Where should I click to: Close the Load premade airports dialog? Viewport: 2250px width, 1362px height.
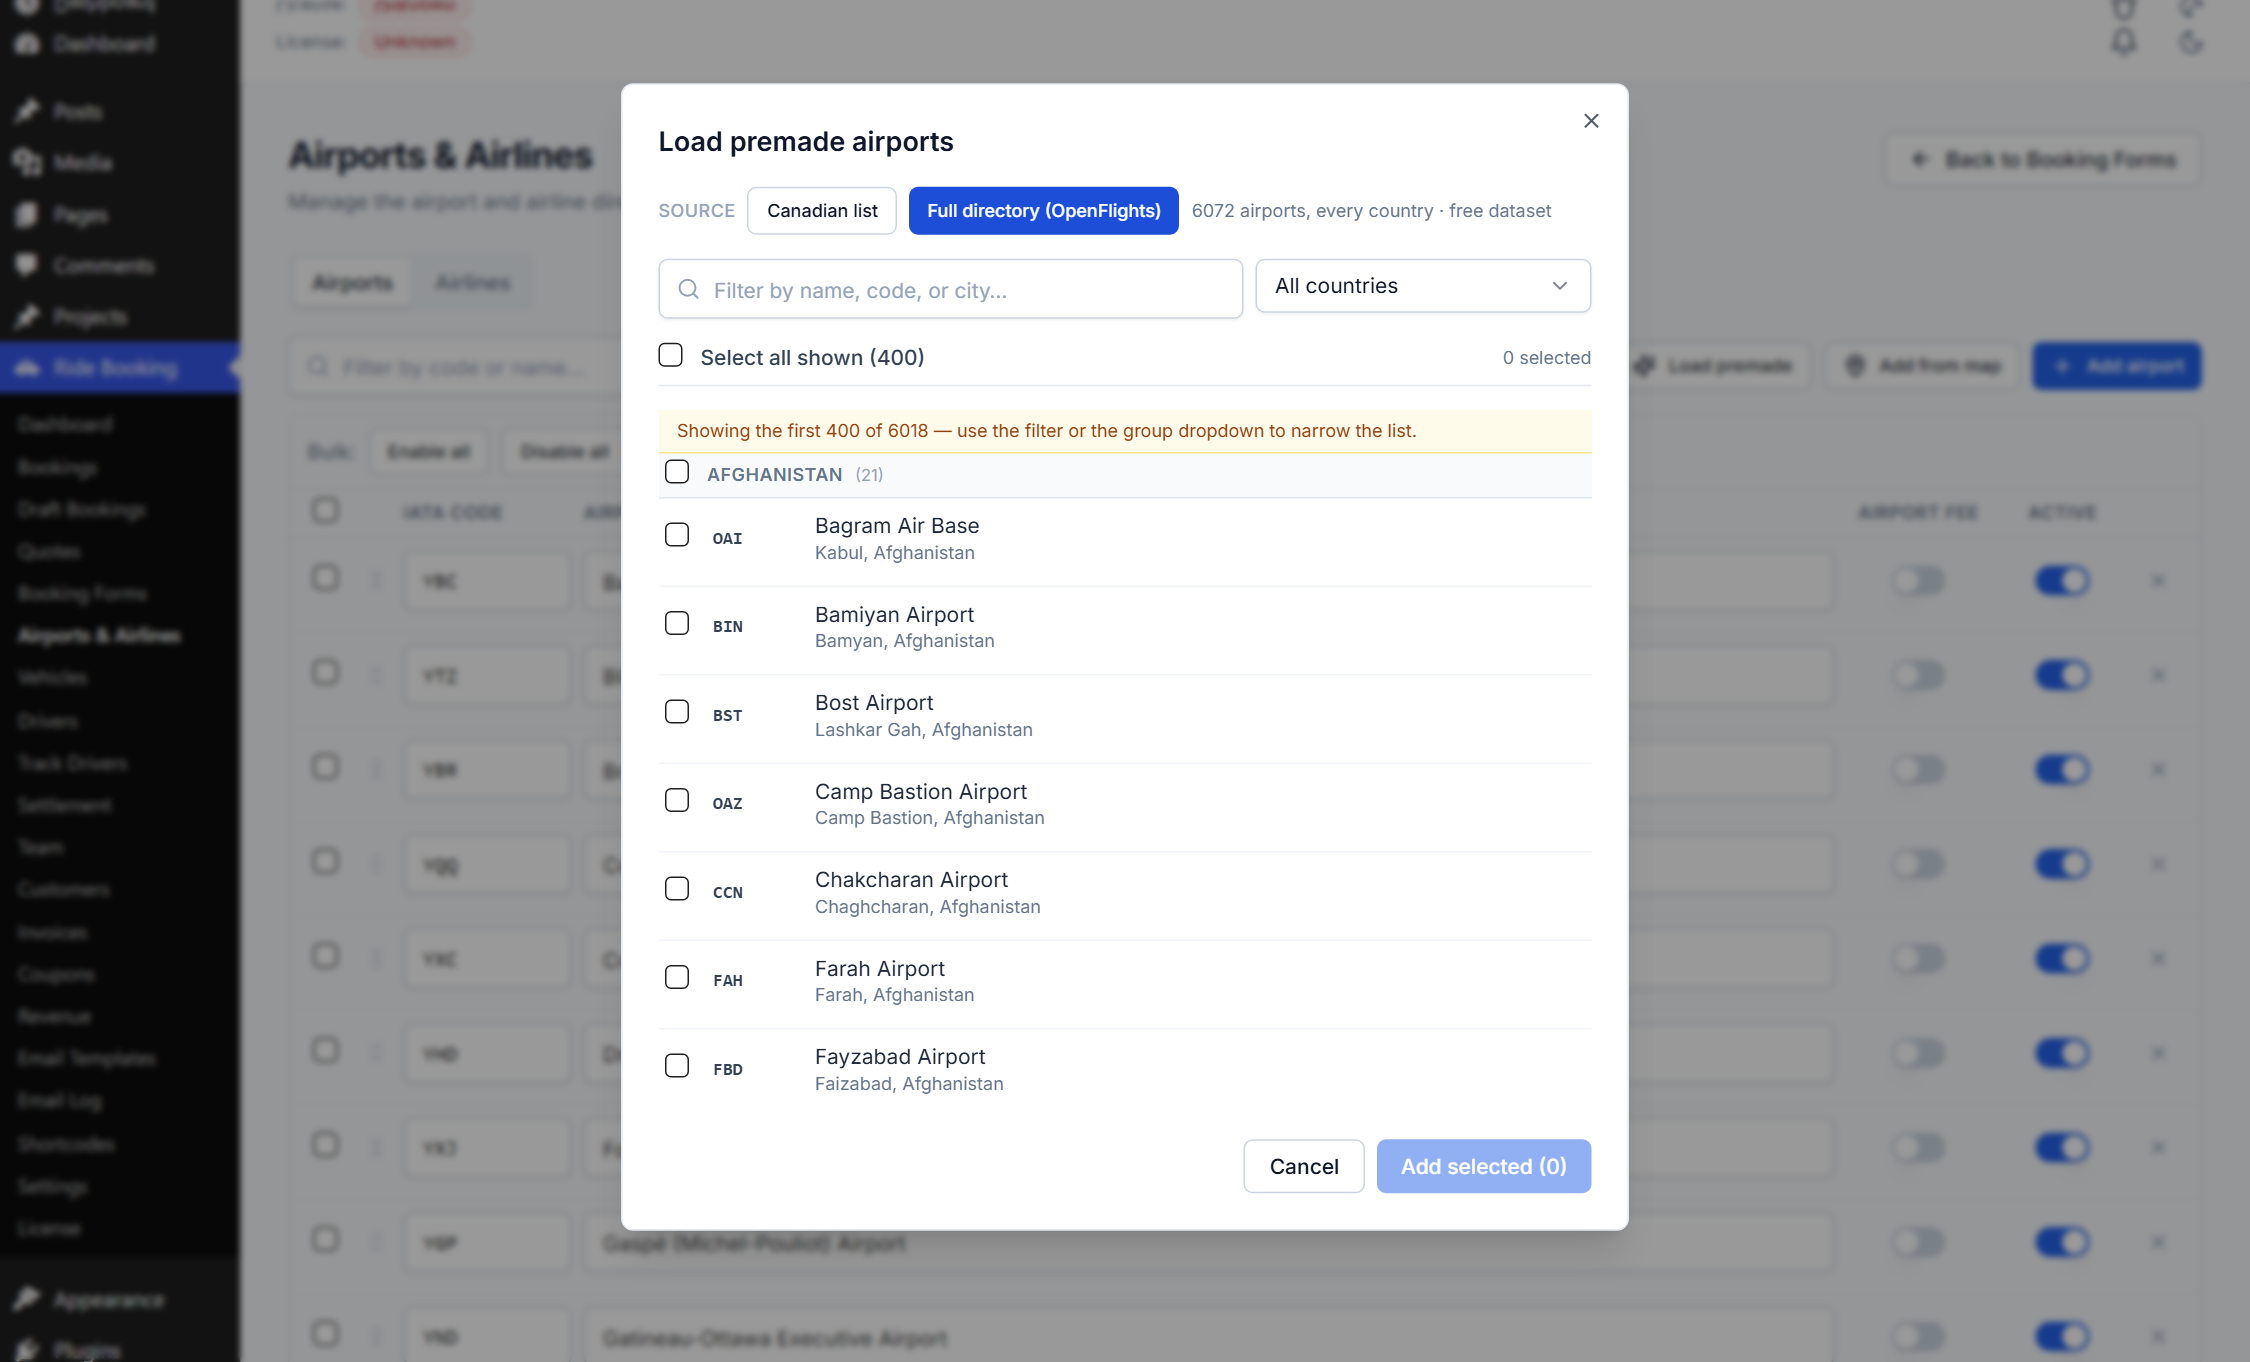coord(1591,121)
